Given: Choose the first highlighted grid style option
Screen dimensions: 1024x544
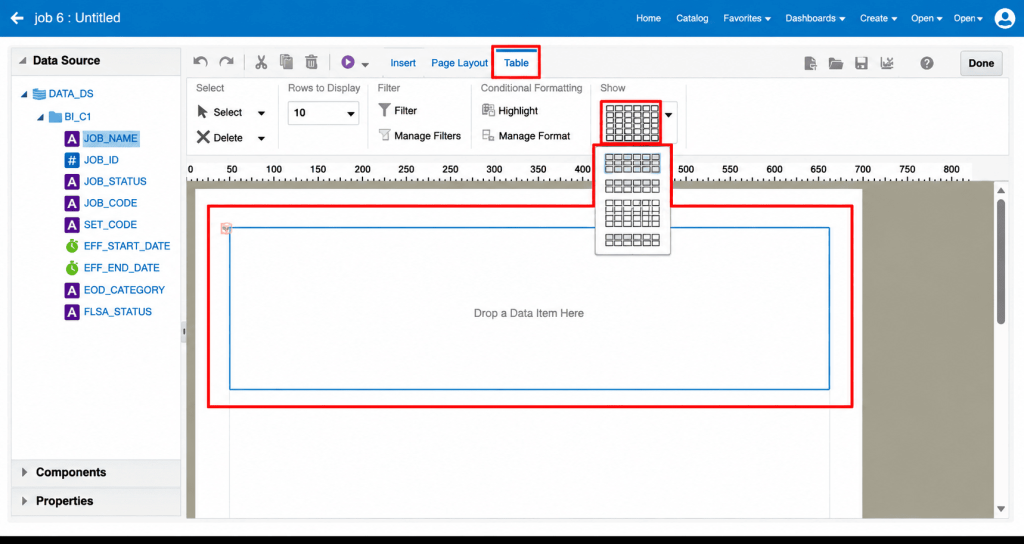Looking at the screenshot, I should (632, 163).
